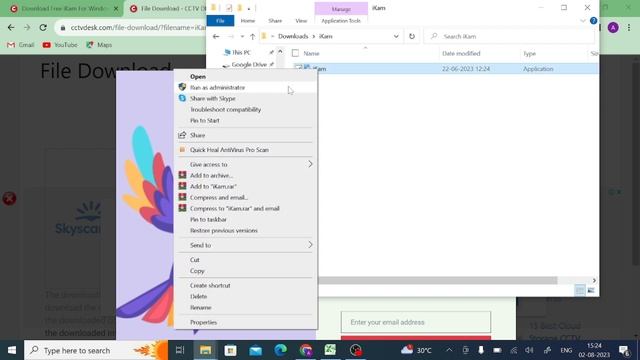
Task: Click Explorer up one level arrow
Action: pos(253,36)
